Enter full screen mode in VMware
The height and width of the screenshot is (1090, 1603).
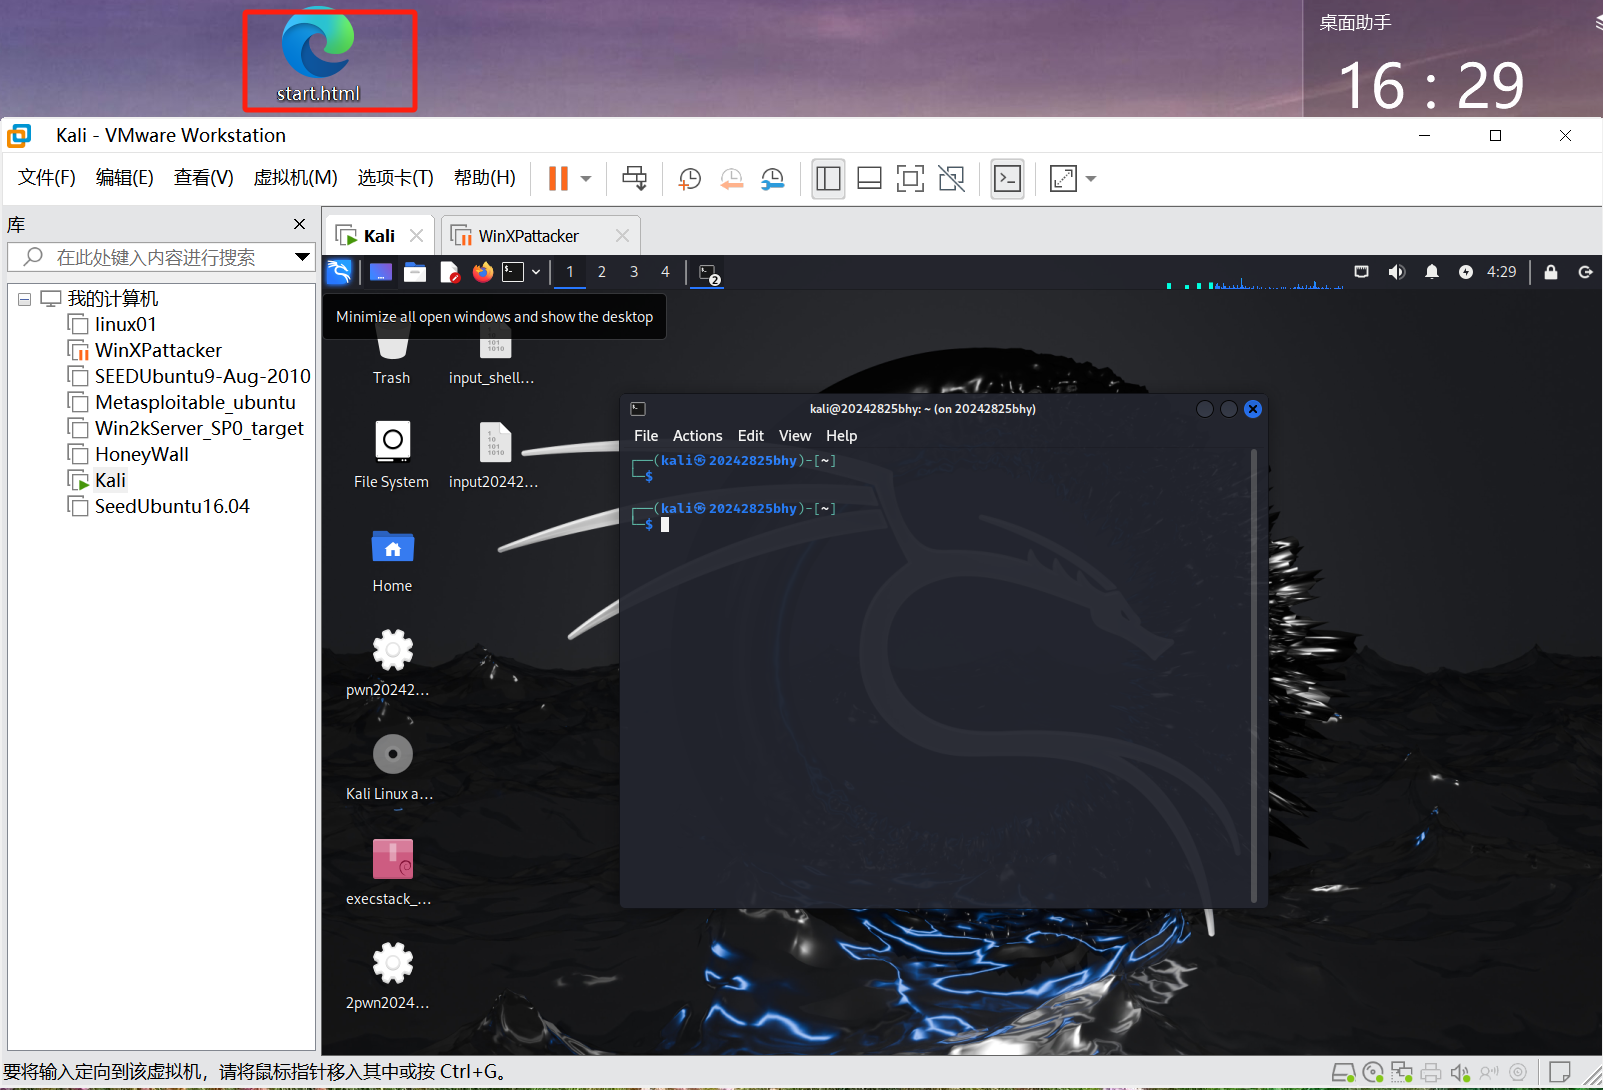pyautogui.click(x=910, y=179)
